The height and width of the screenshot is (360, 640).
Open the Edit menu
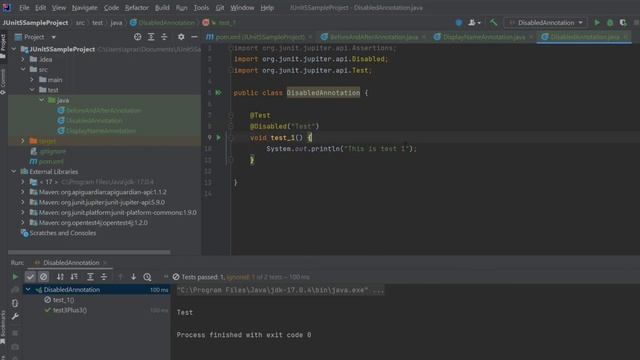[x=40, y=8]
